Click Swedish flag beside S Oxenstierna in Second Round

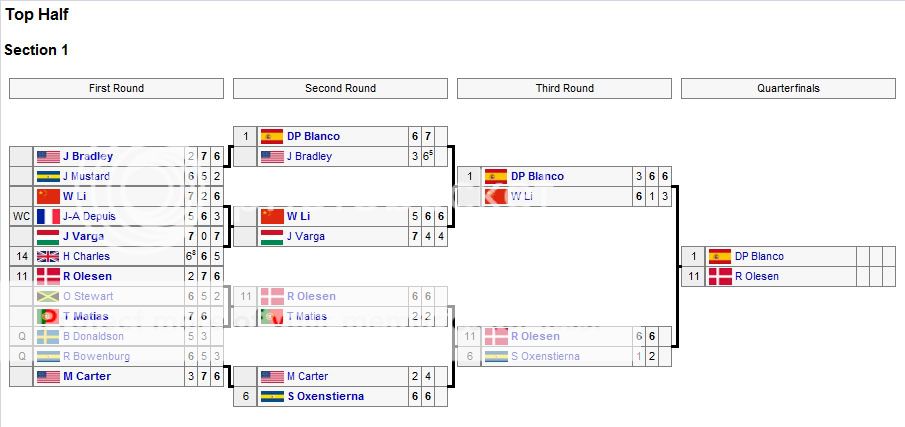pos(272,396)
